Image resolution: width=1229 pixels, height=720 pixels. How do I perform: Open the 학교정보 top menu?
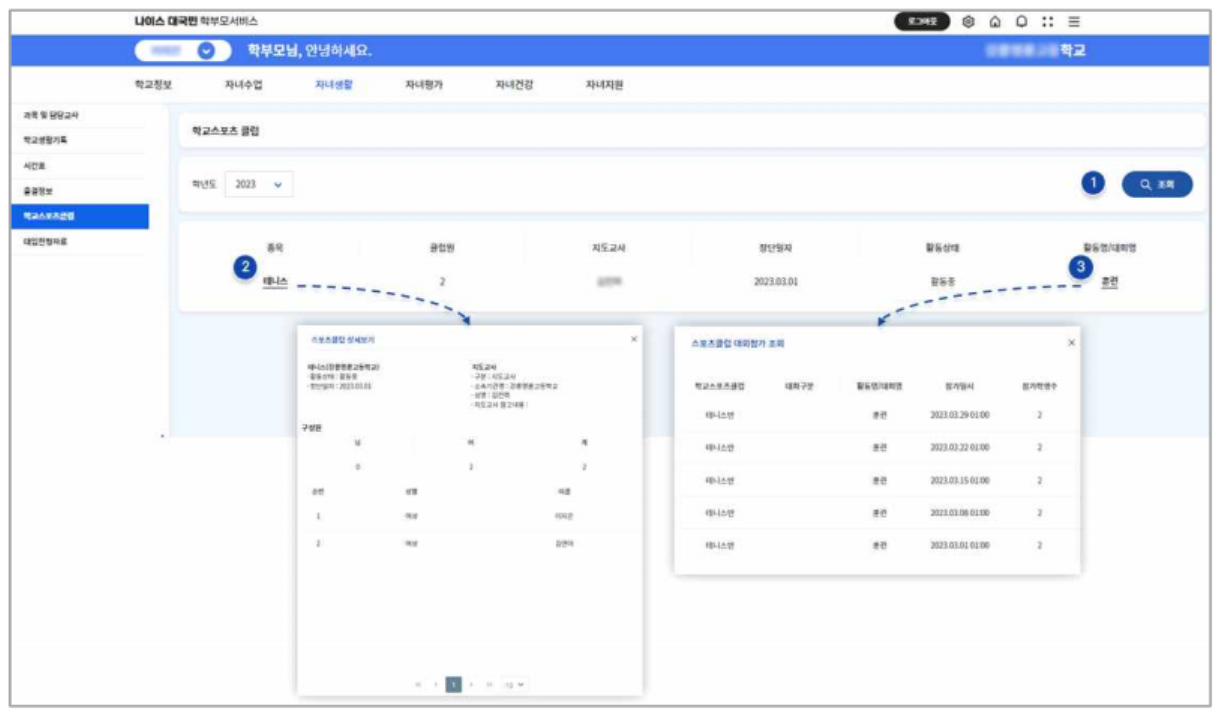coord(153,85)
